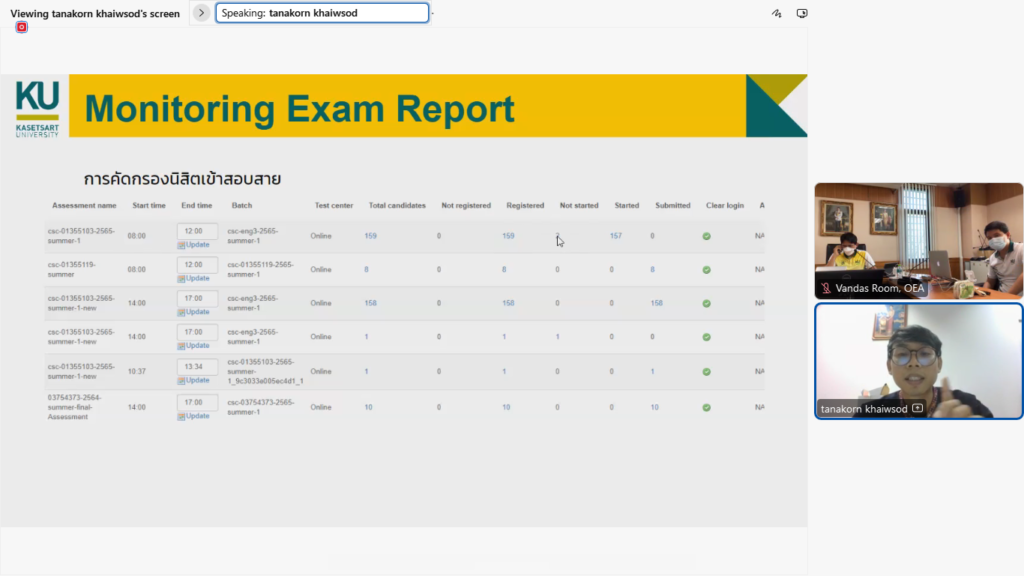Click the 12:00 end time field, first row
Viewport: 1024px width, 576px height.
click(197, 231)
